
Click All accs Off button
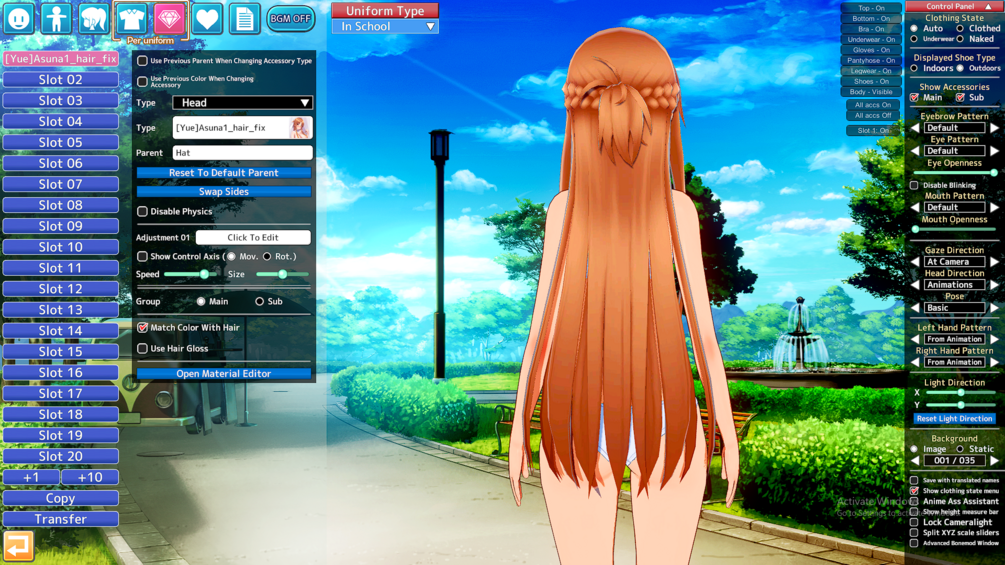(x=873, y=115)
